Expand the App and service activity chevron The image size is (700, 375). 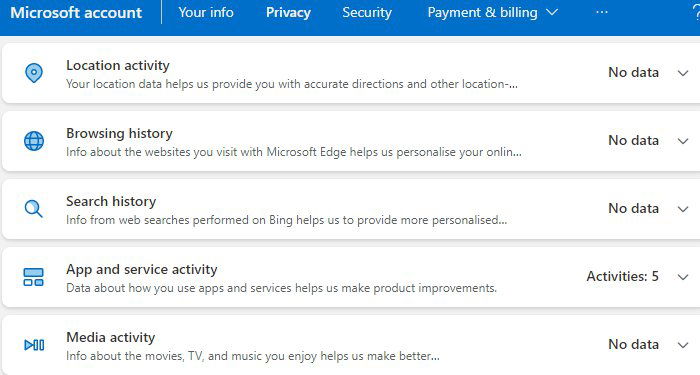pyautogui.click(x=683, y=277)
